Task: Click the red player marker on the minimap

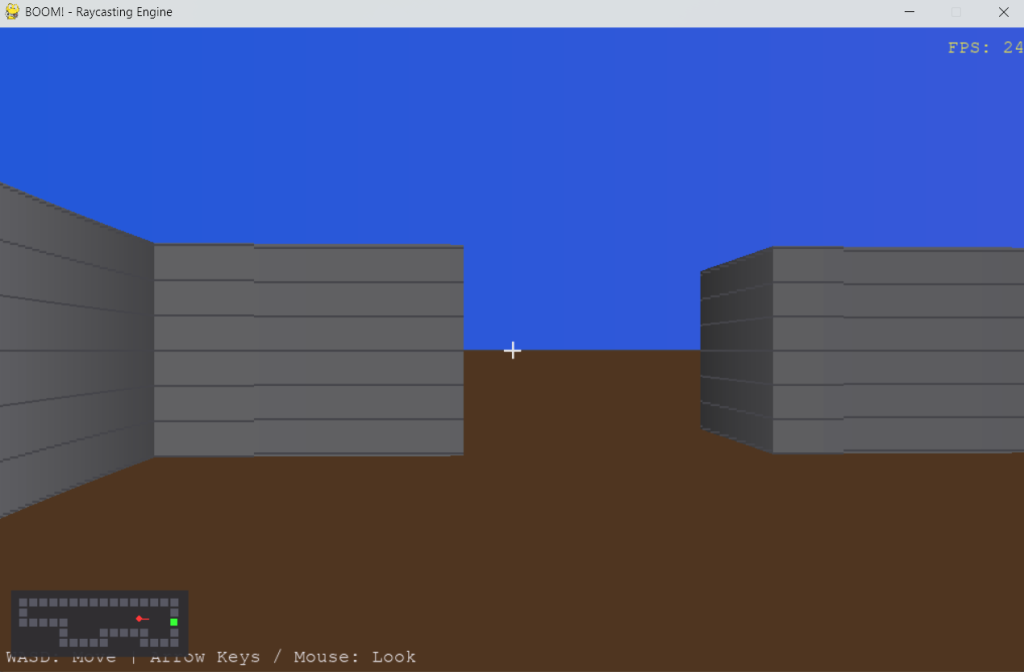Action: click(x=139, y=619)
